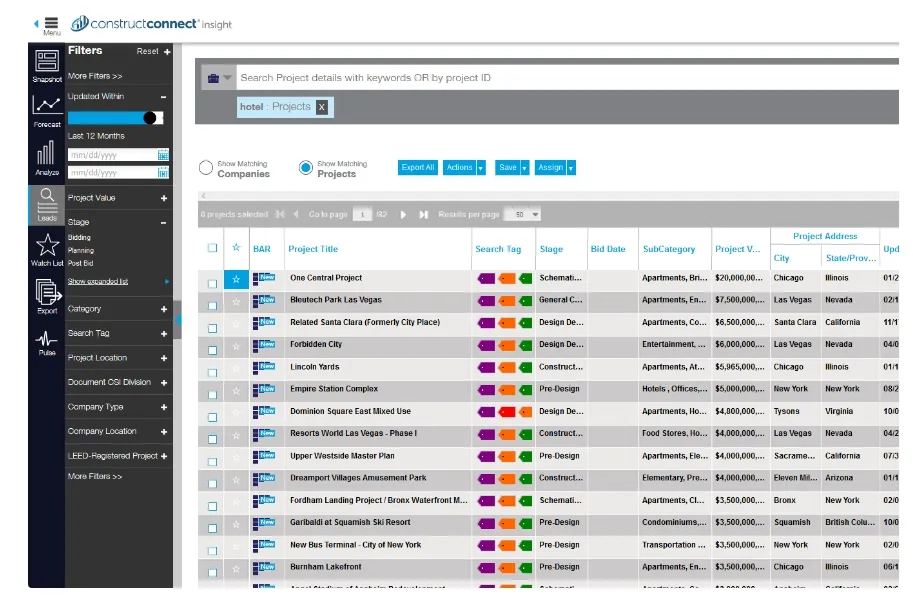Open More Filters link at top
This screenshot has width=913, height=598.
tap(95, 76)
